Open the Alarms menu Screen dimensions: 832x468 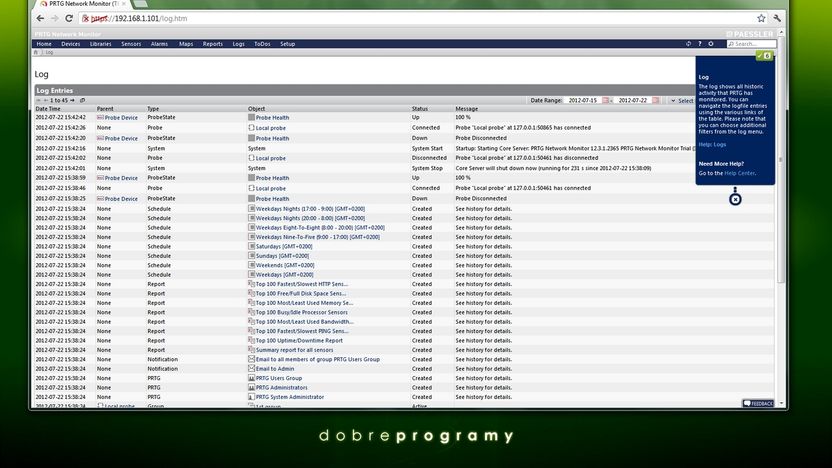(159, 44)
